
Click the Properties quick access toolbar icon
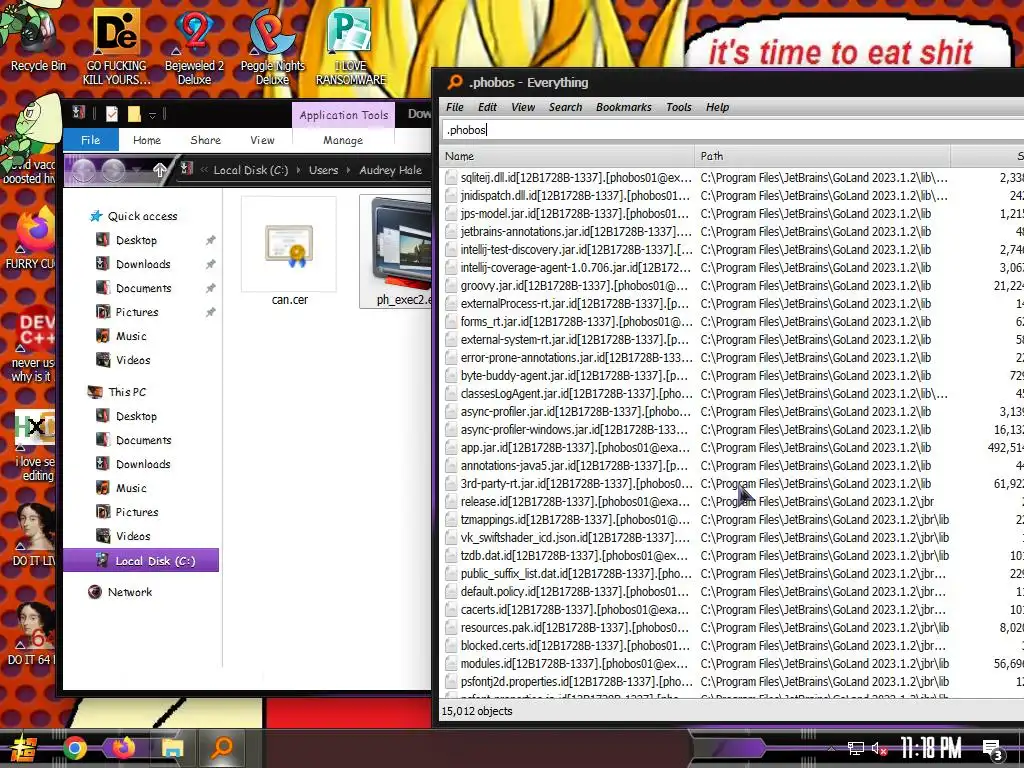[x=112, y=114]
